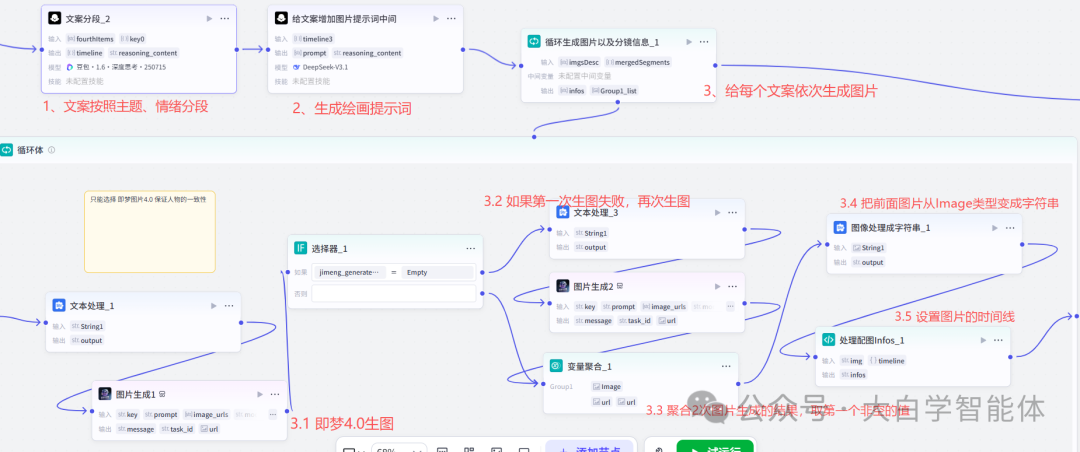Click the 图片生成1 node icon

(105, 394)
